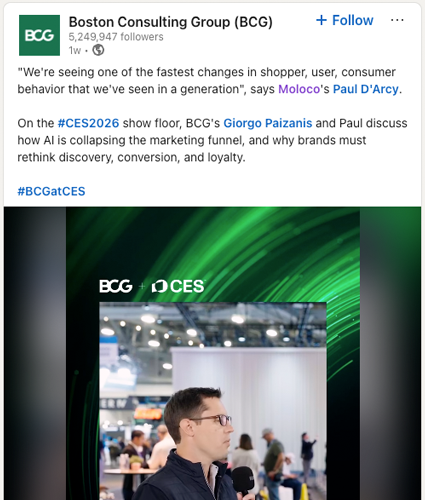The width and height of the screenshot is (425, 500).
Task: Click the 5,249,947 followers count
Action: [x=116, y=37]
